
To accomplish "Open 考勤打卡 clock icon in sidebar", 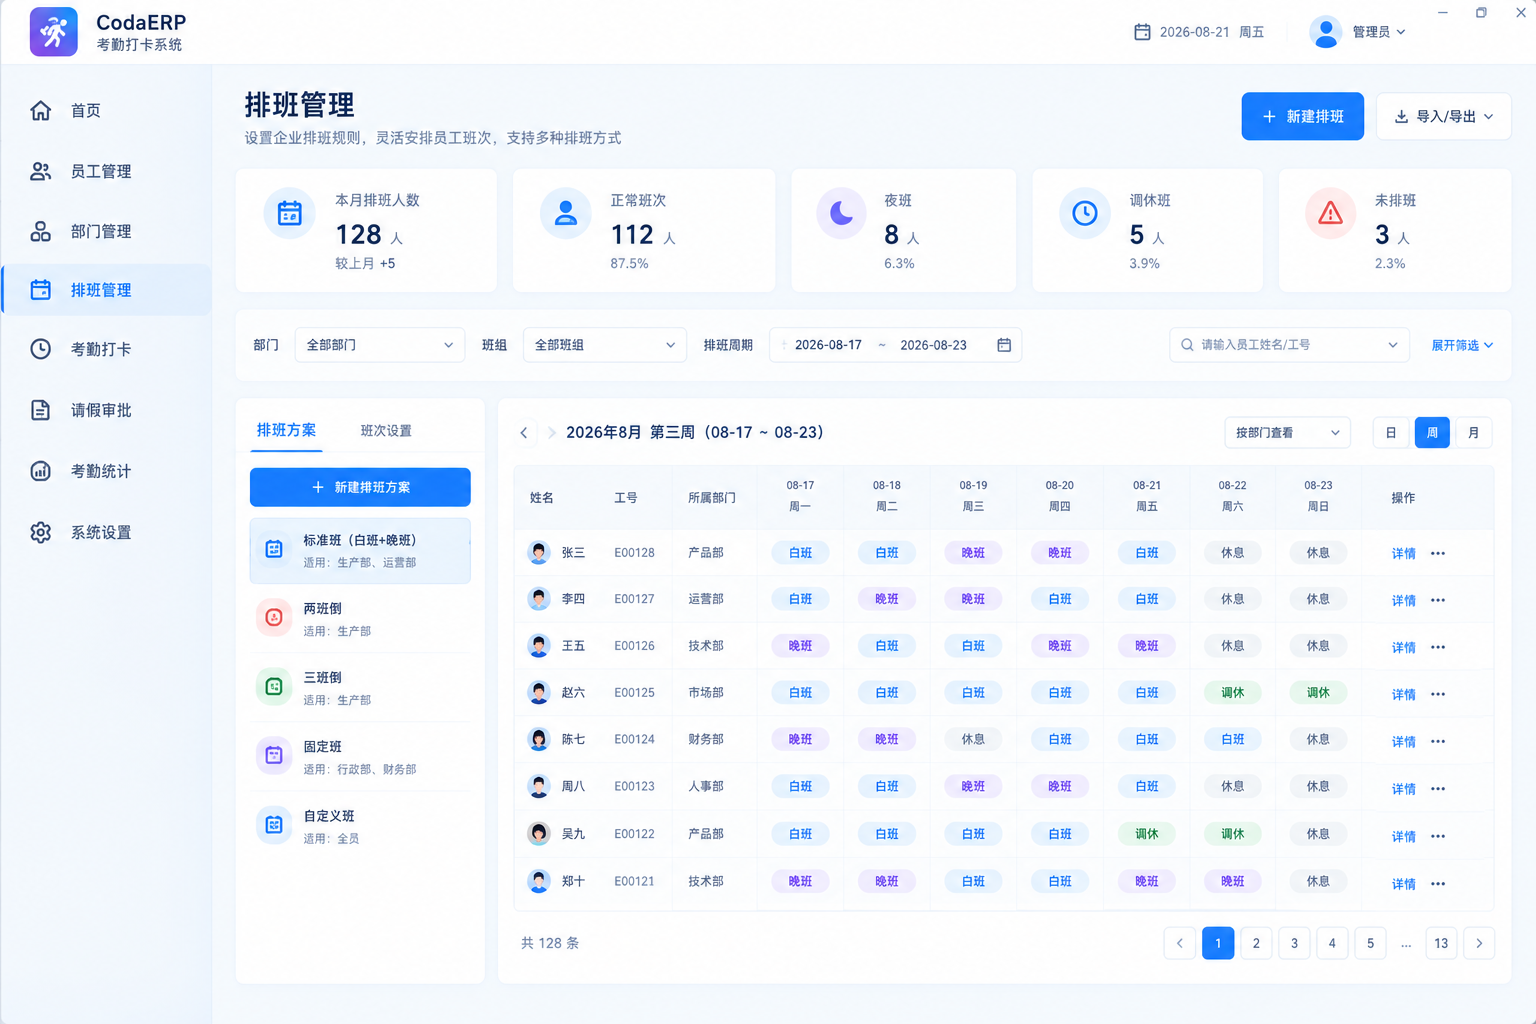I will pos(40,349).
